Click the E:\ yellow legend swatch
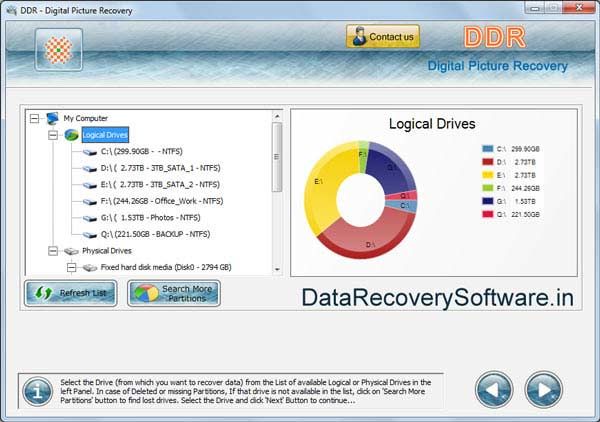Viewport: 600px width, 422px height. point(488,175)
